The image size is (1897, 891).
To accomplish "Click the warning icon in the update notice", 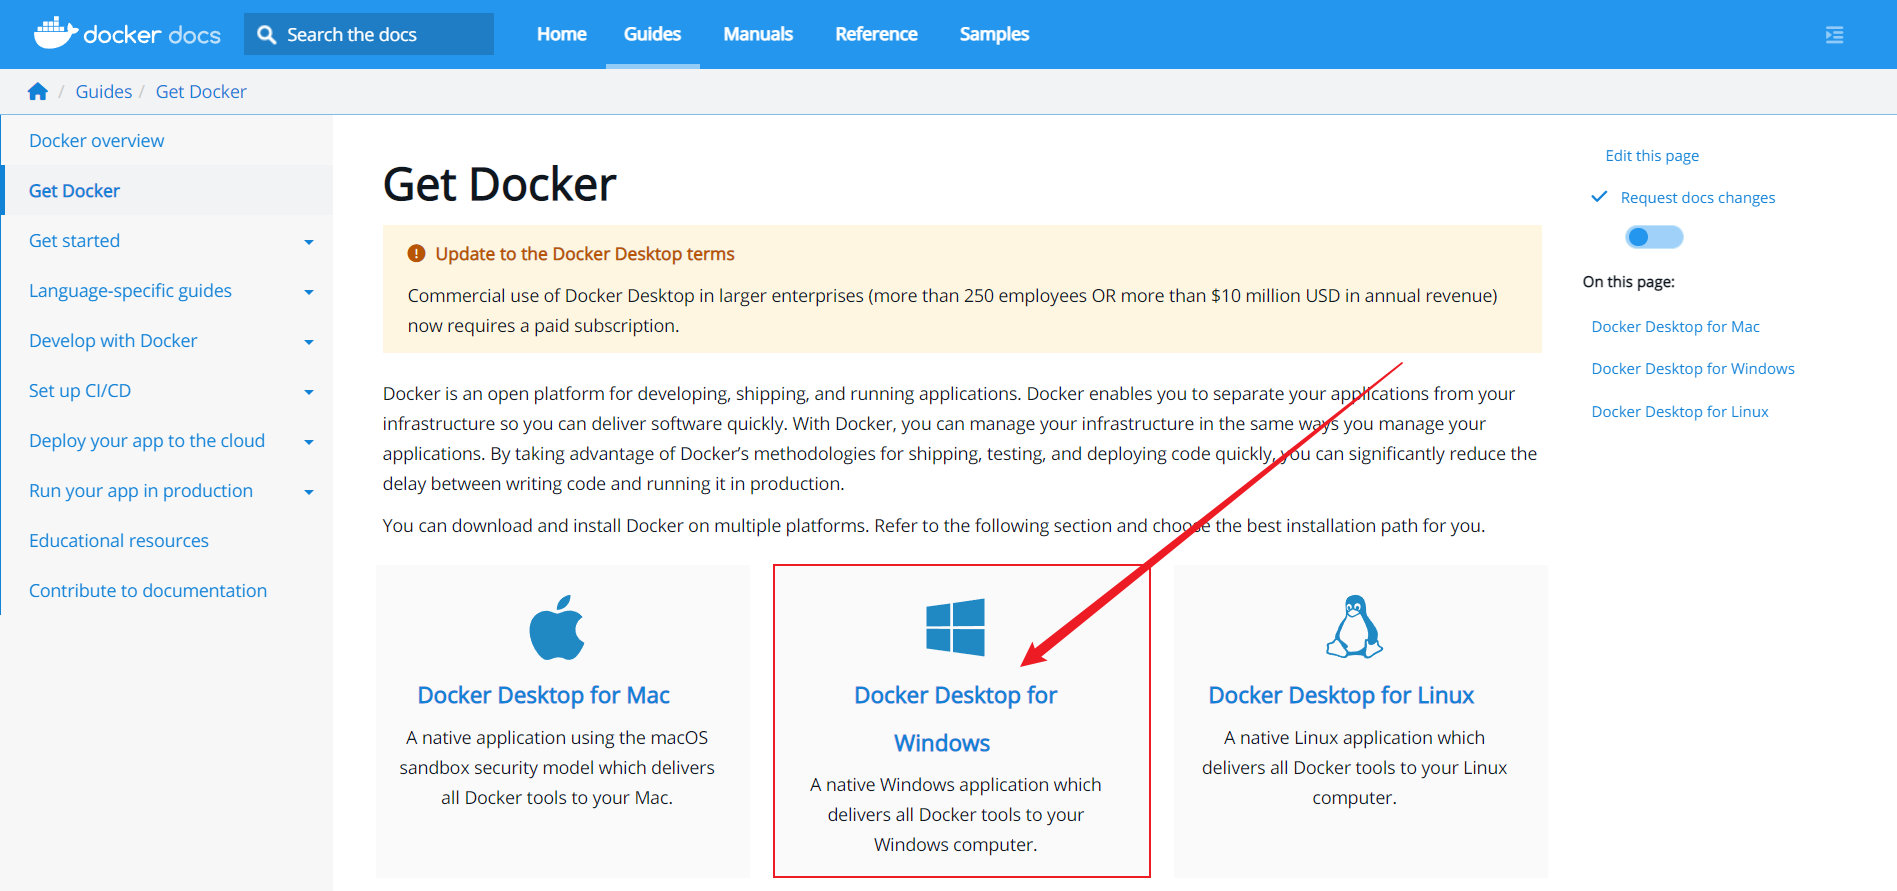I will click(416, 254).
